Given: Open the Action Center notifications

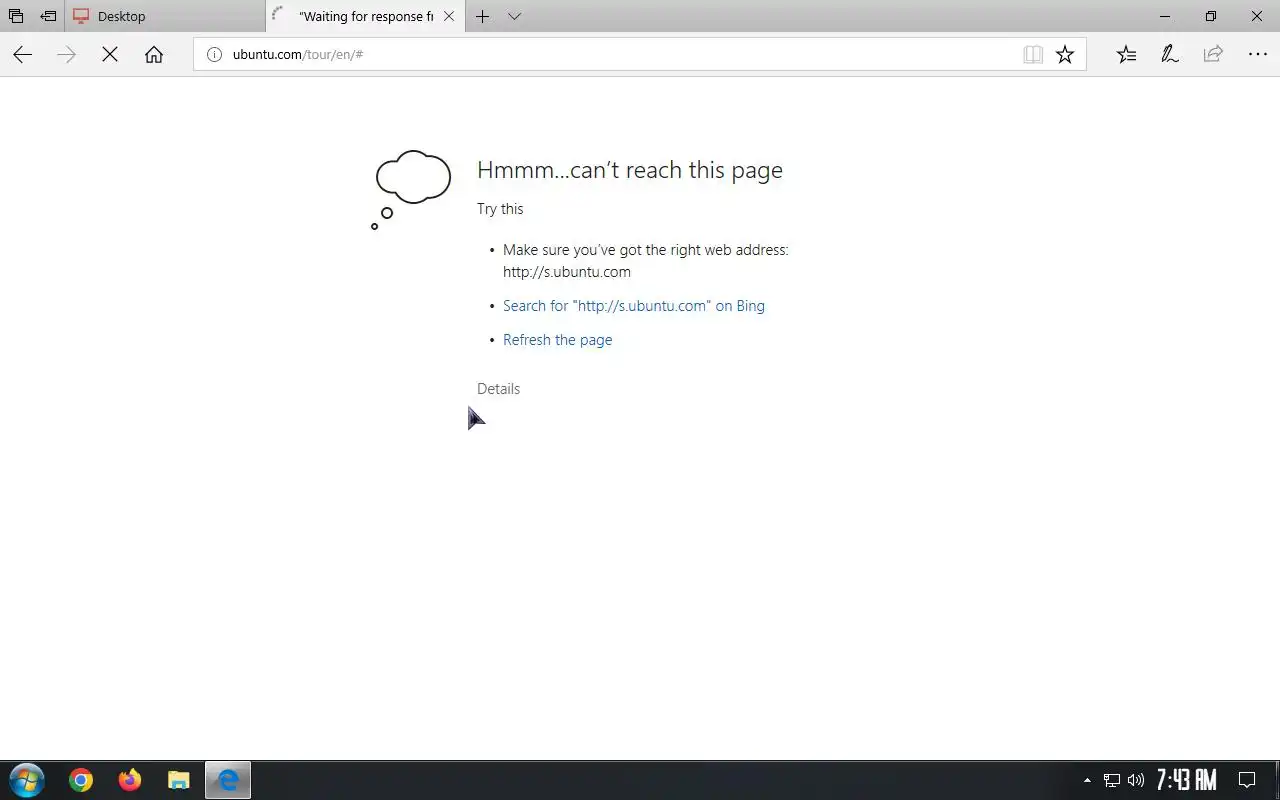Looking at the screenshot, I should pyautogui.click(x=1247, y=780).
